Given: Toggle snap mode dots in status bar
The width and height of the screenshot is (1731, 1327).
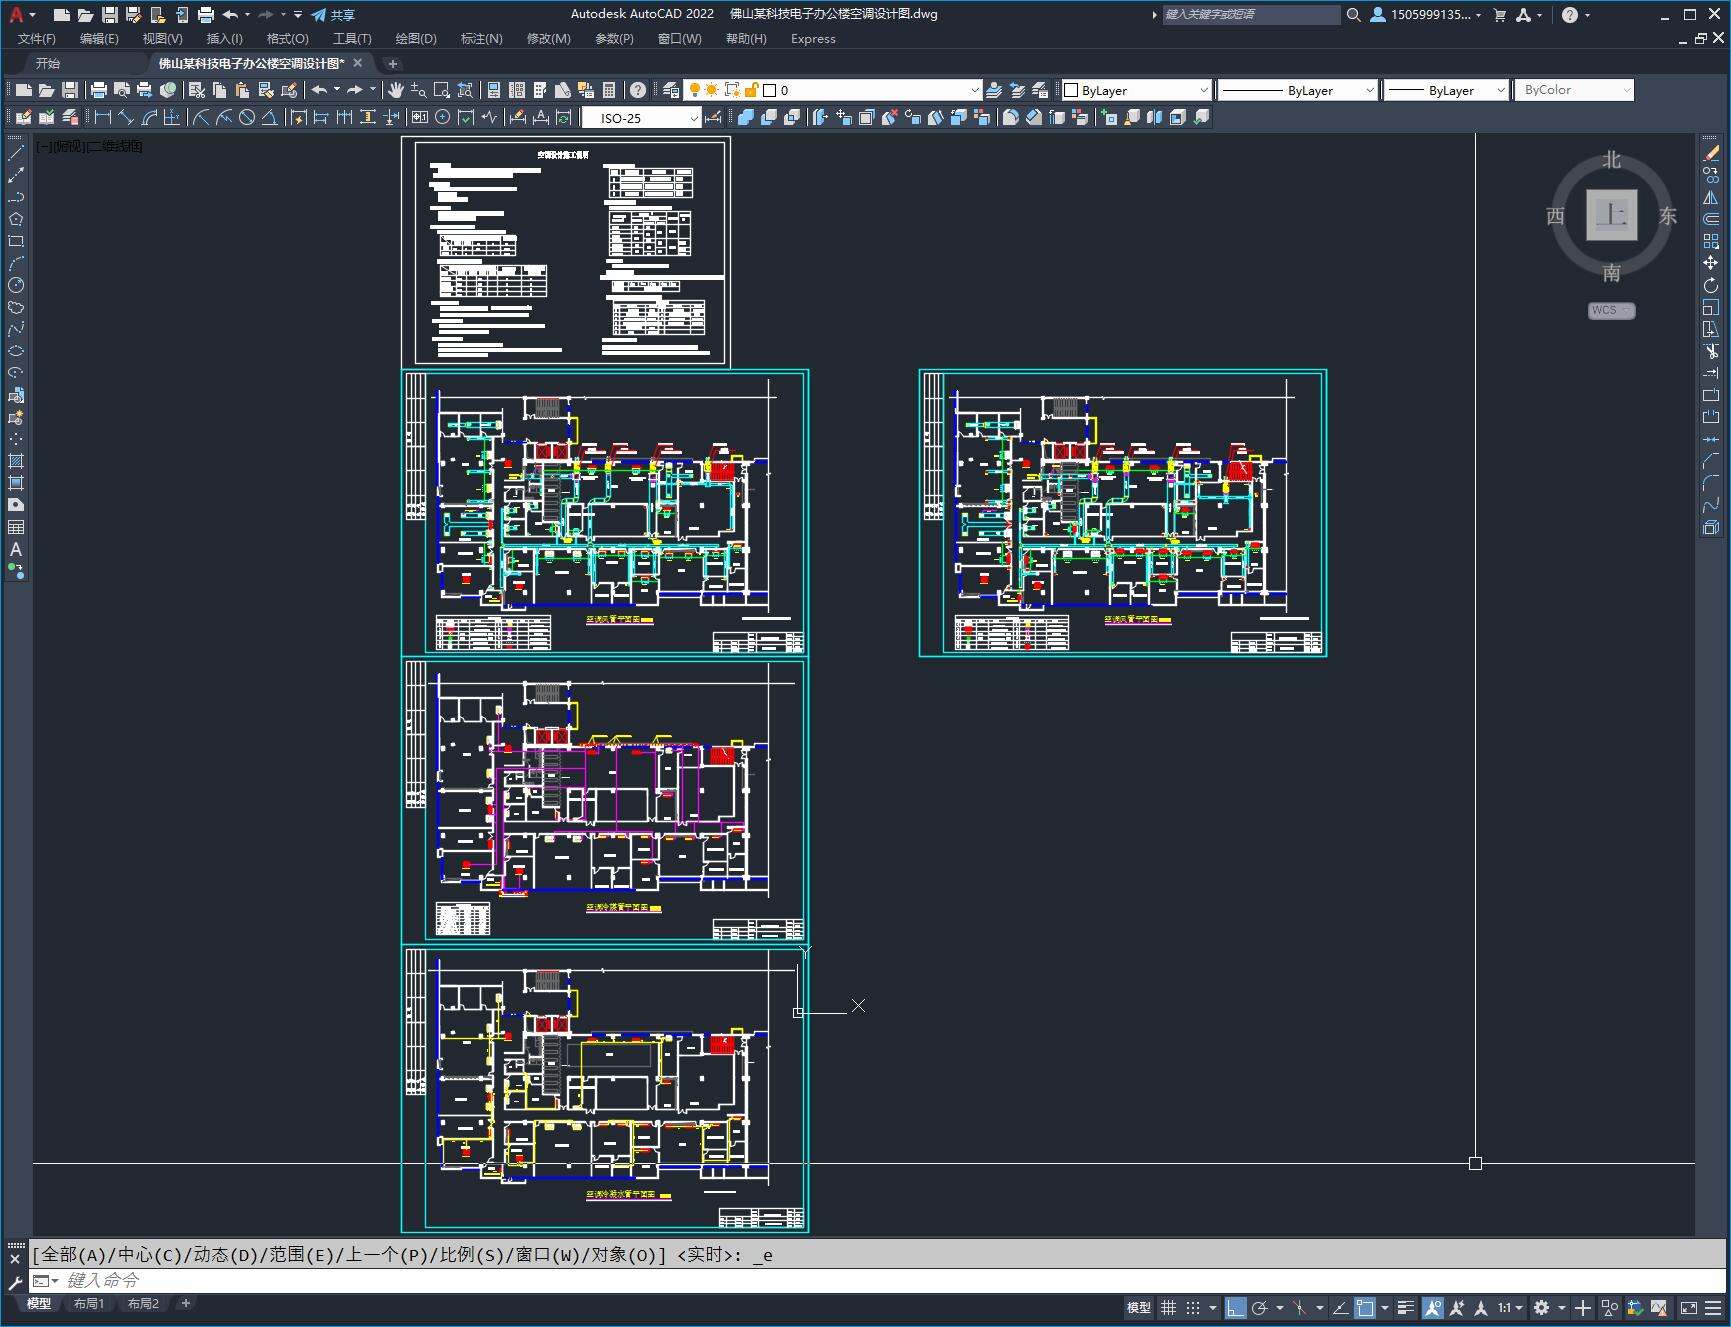Looking at the screenshot, I should (x=1192, y=1307).
